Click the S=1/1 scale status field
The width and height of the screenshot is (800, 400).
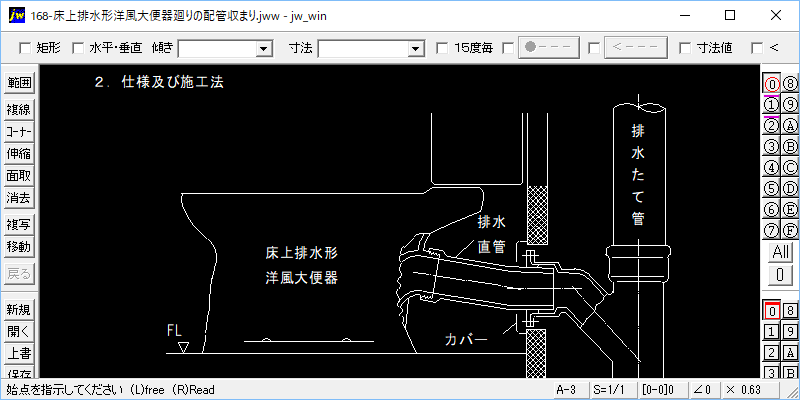[x=613, y=390]
